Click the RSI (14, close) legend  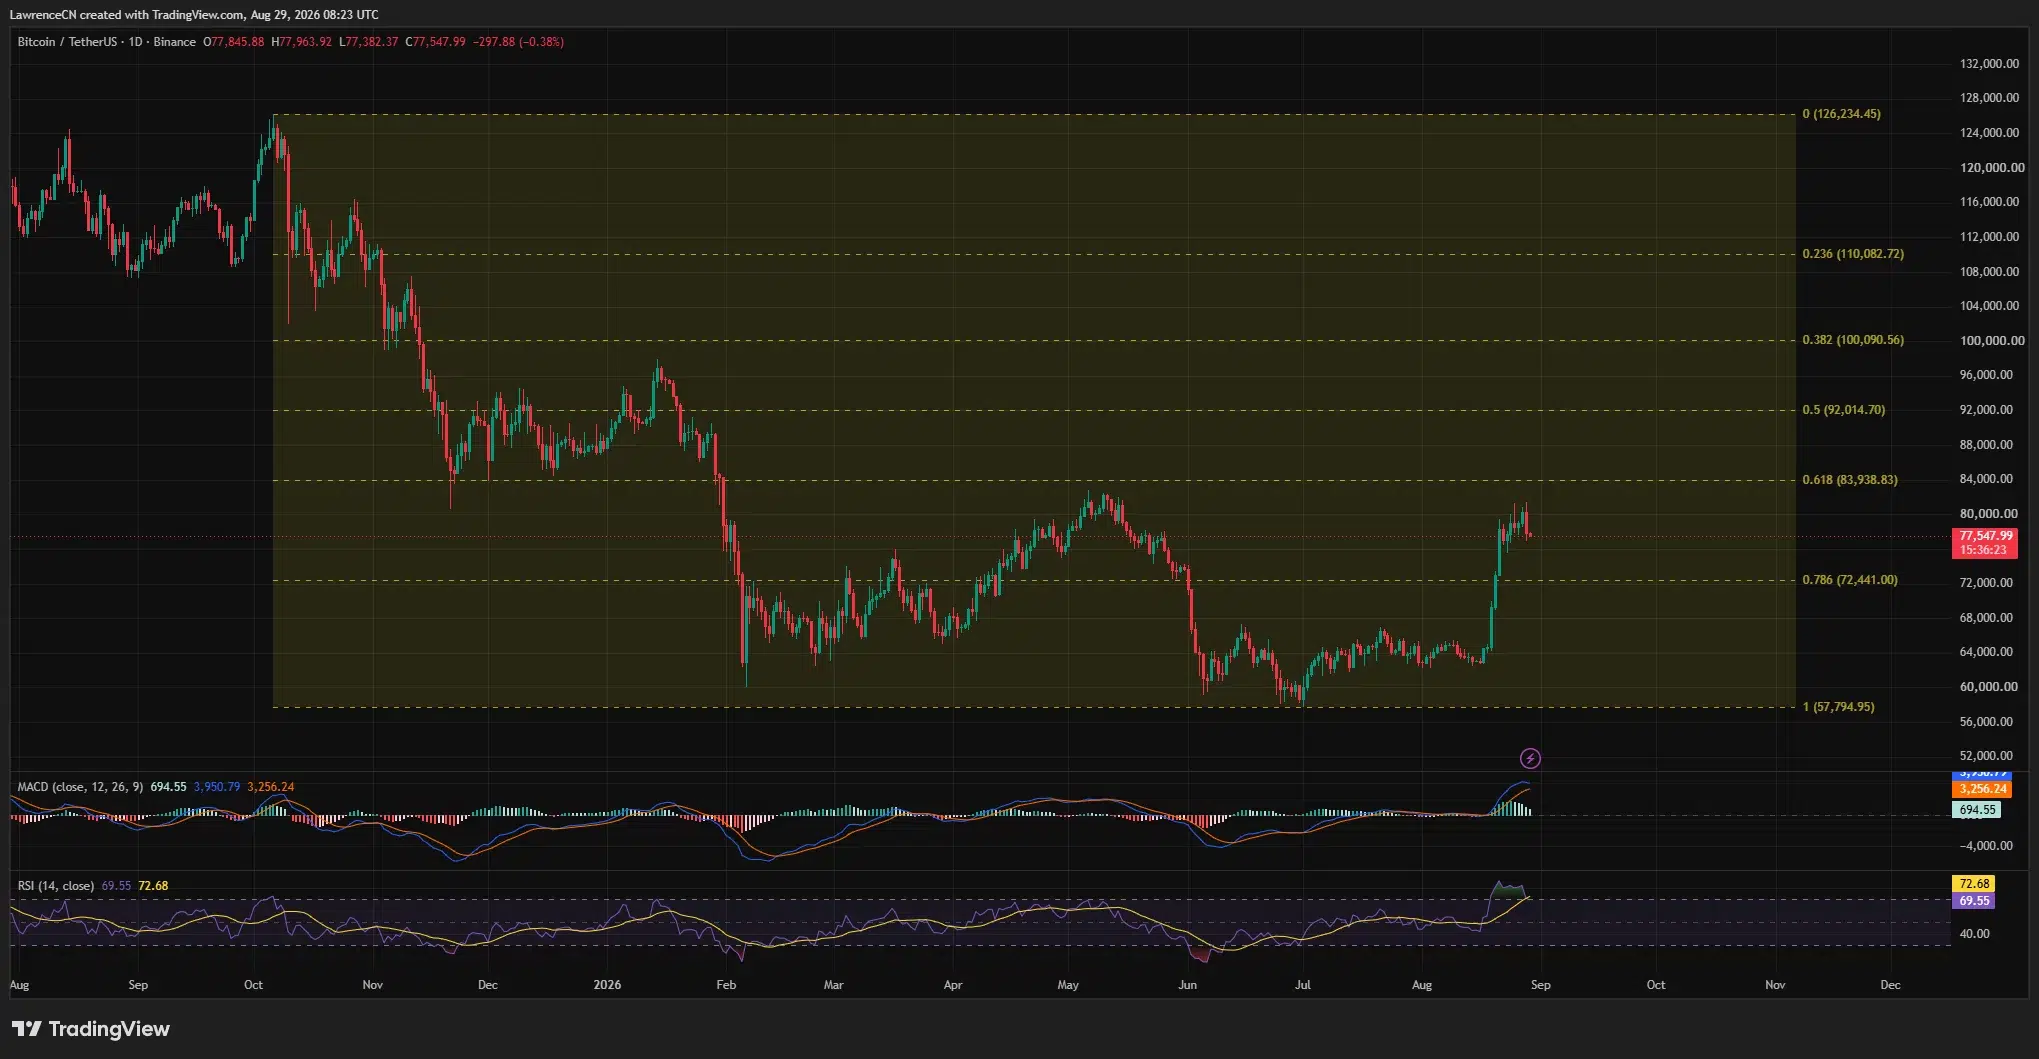pos(56,886)
